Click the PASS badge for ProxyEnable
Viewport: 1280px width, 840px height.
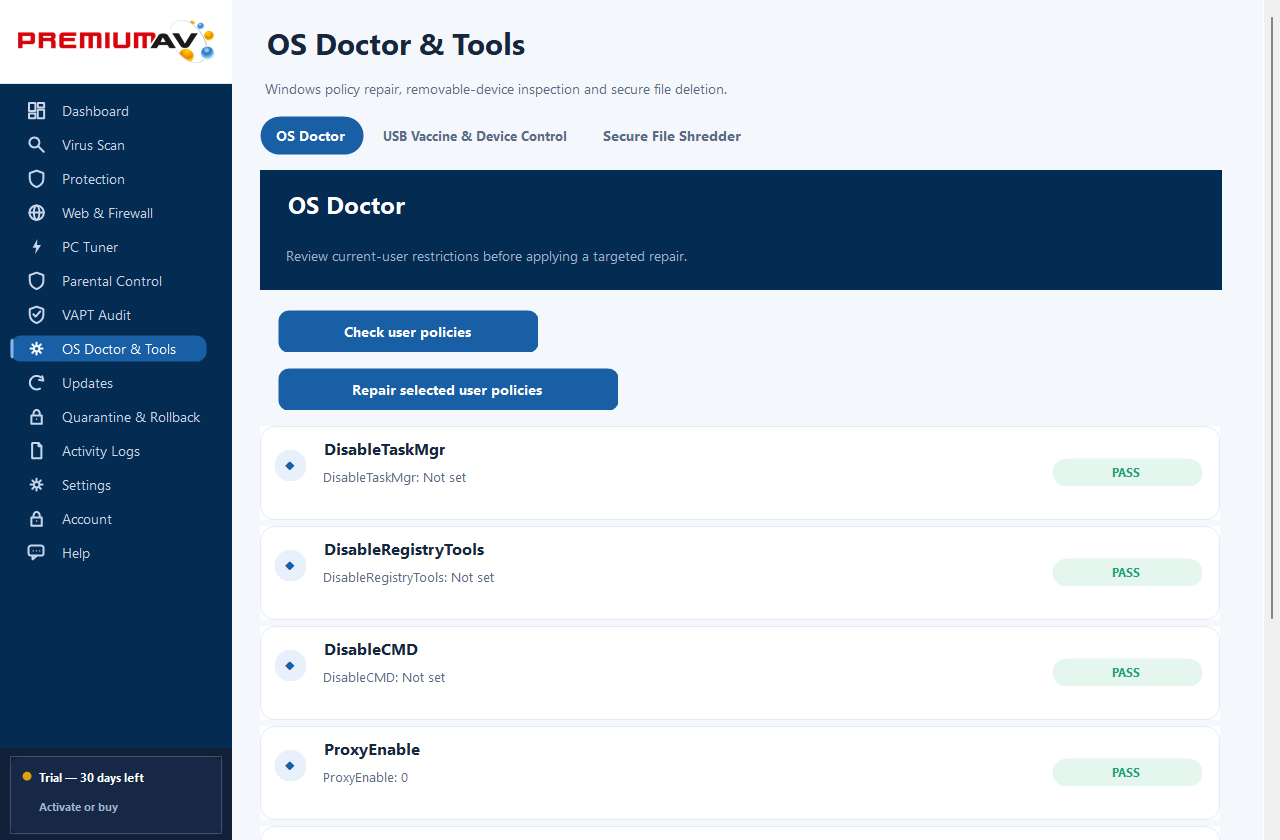pyautogui.click(x=1127, y=773)
